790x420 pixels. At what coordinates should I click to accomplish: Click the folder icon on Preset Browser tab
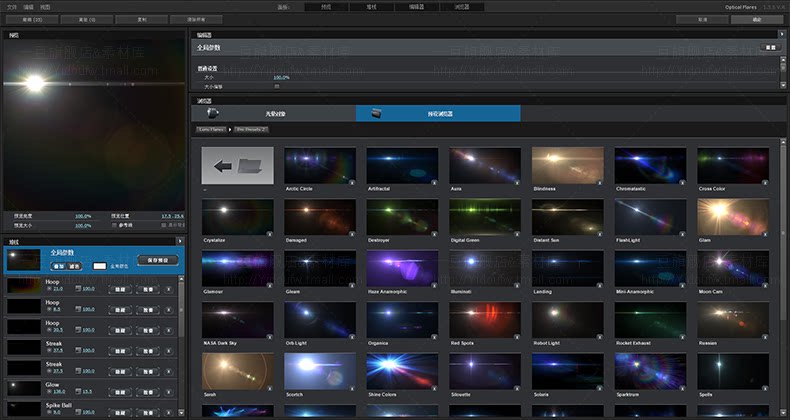click(376, 113)
